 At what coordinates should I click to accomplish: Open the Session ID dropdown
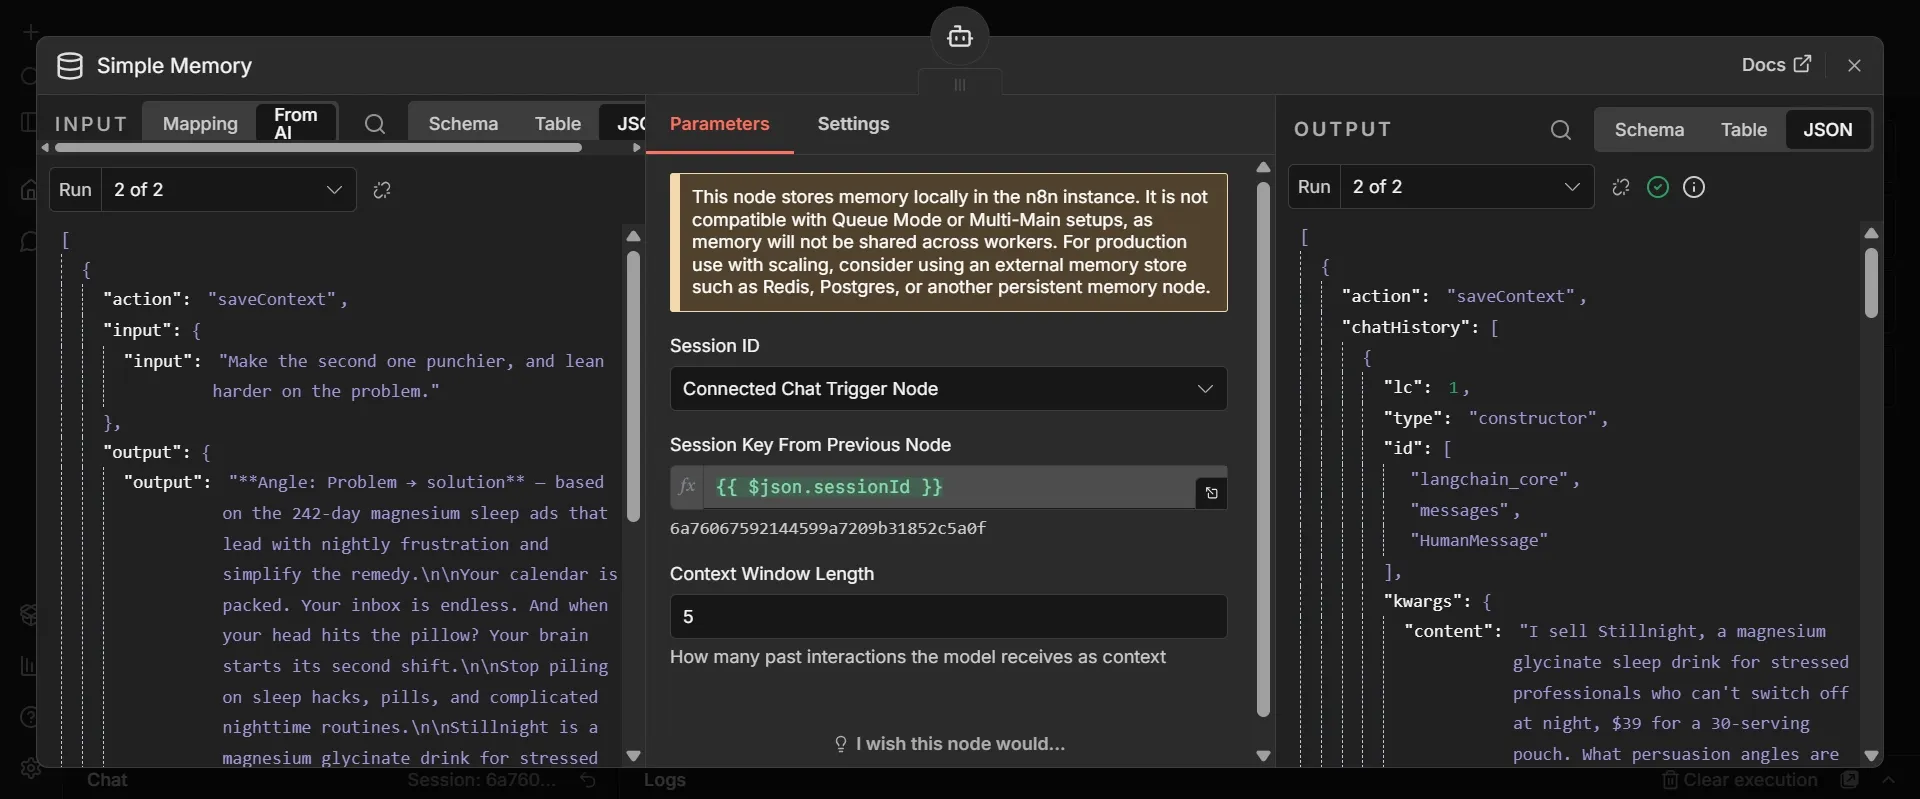pyautogui.click(x=948, y=389)
